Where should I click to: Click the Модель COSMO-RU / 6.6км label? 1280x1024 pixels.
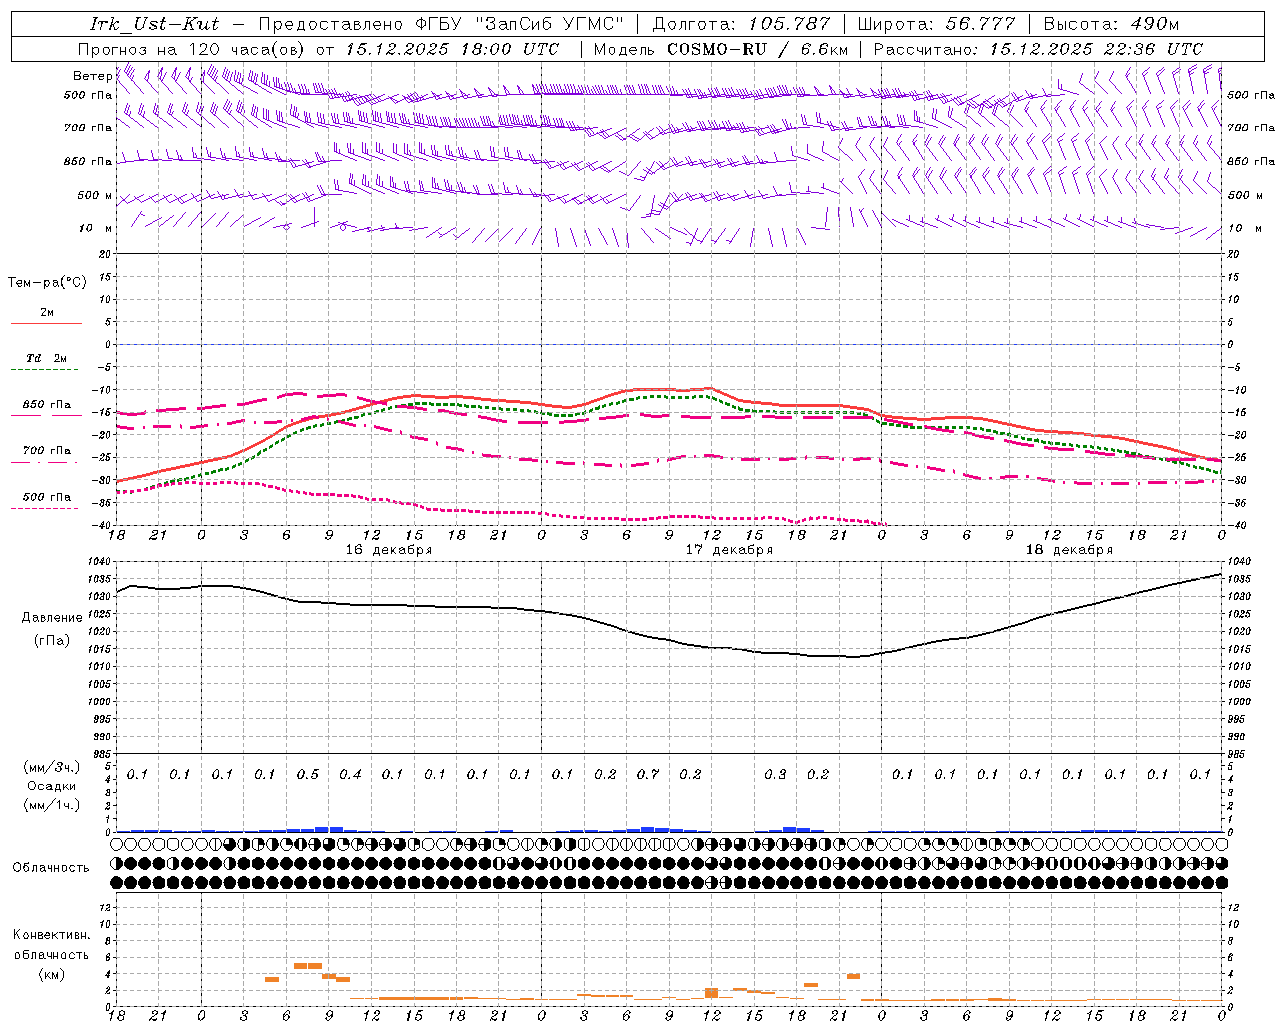click(721, 49)
